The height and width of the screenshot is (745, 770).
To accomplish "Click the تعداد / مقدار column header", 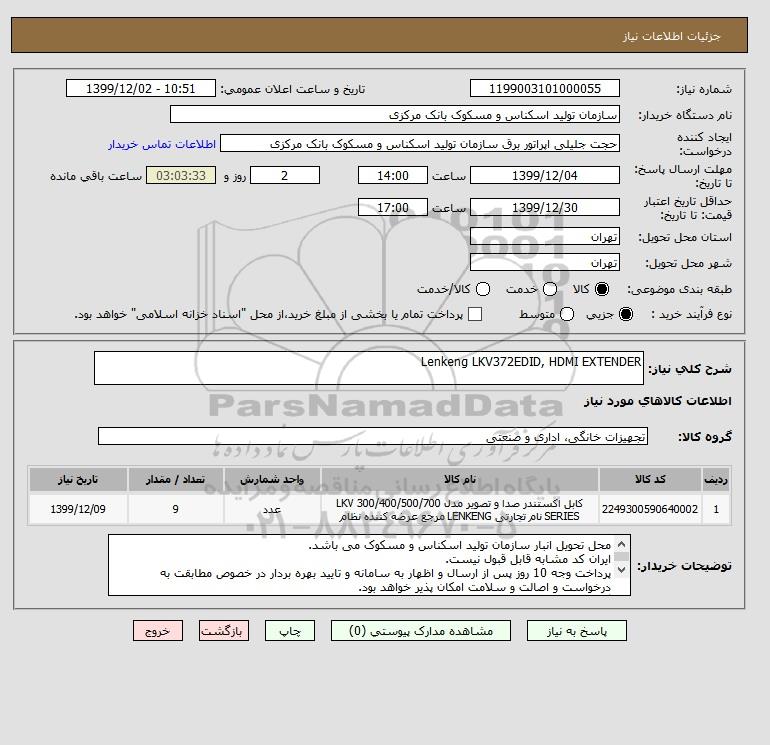I will click(x=175, y=479).
